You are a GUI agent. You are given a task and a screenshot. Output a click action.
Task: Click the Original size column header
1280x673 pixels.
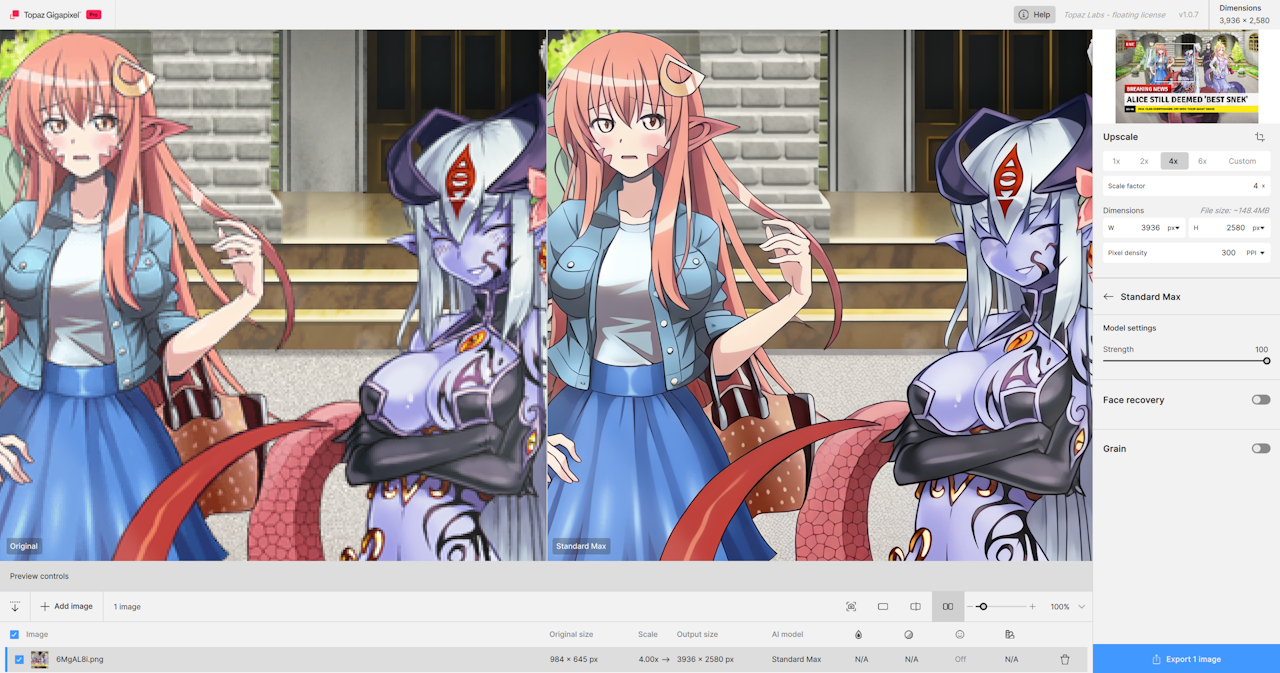571,634
